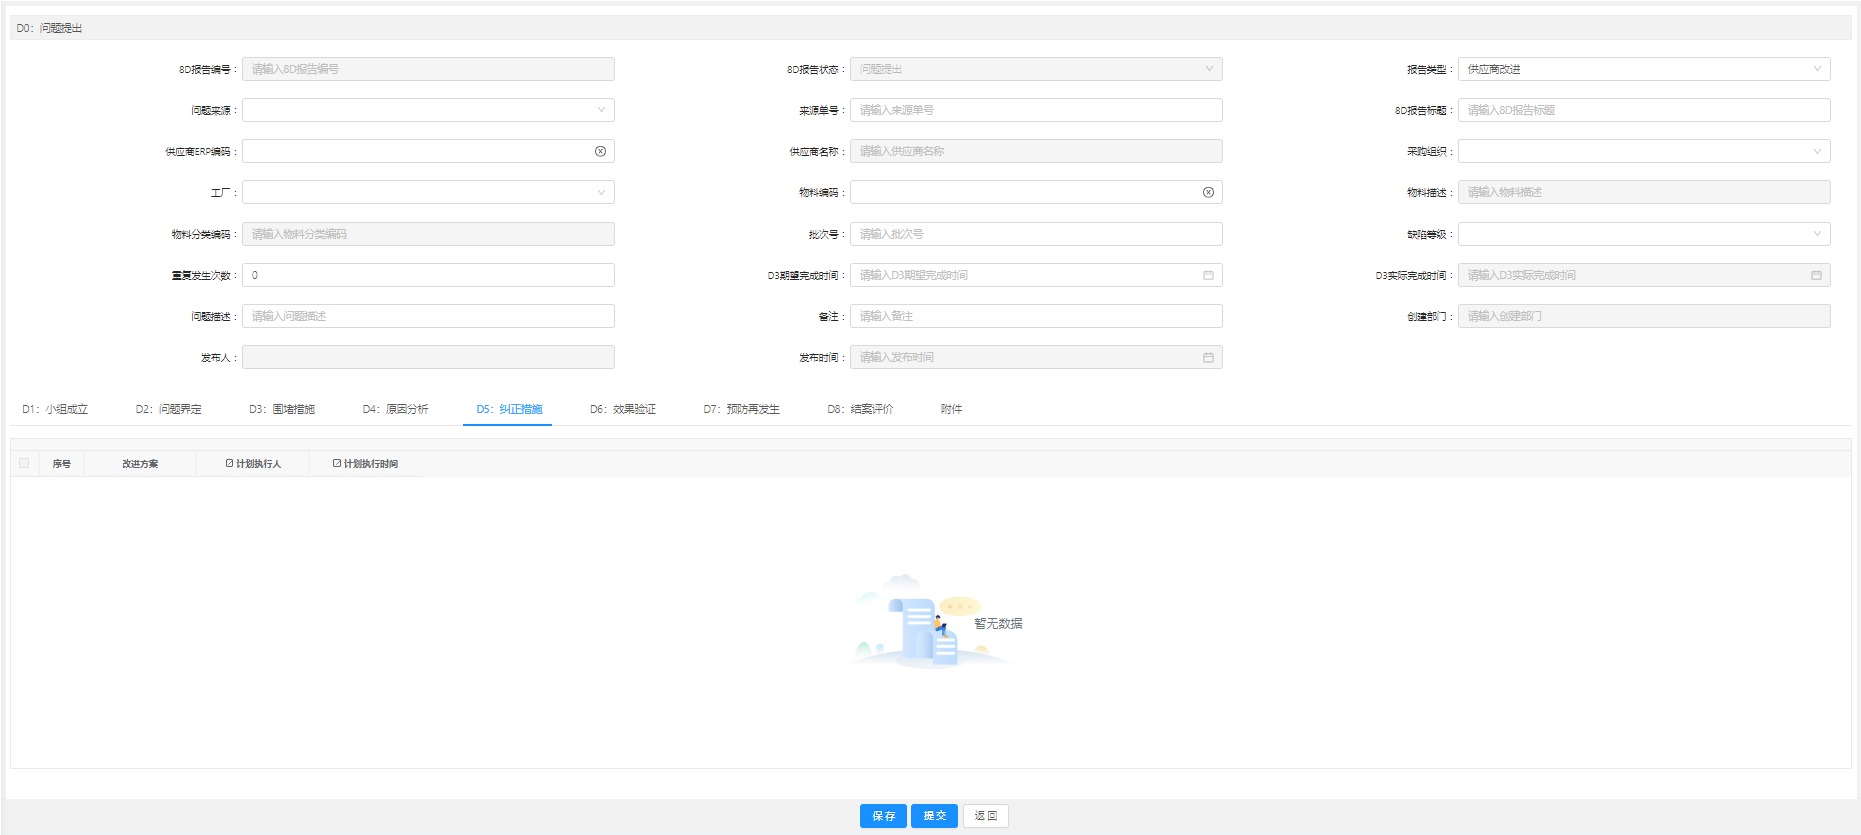The width and height of the screenshot is (1861, 835).
Task: Click the 问题描述 input field
Action: (428, 316)
